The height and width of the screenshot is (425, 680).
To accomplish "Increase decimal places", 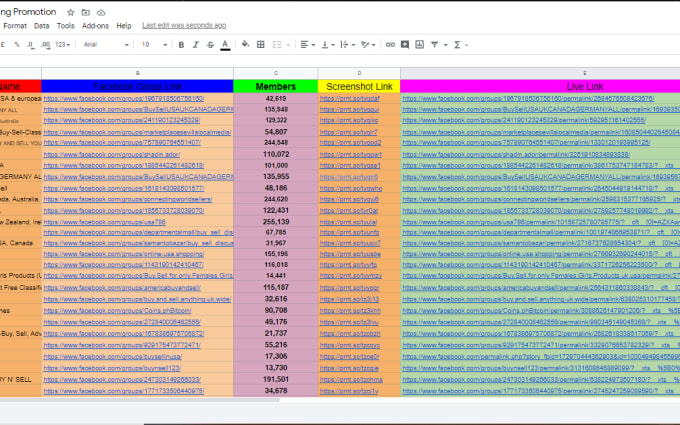I will coord(46,45).
